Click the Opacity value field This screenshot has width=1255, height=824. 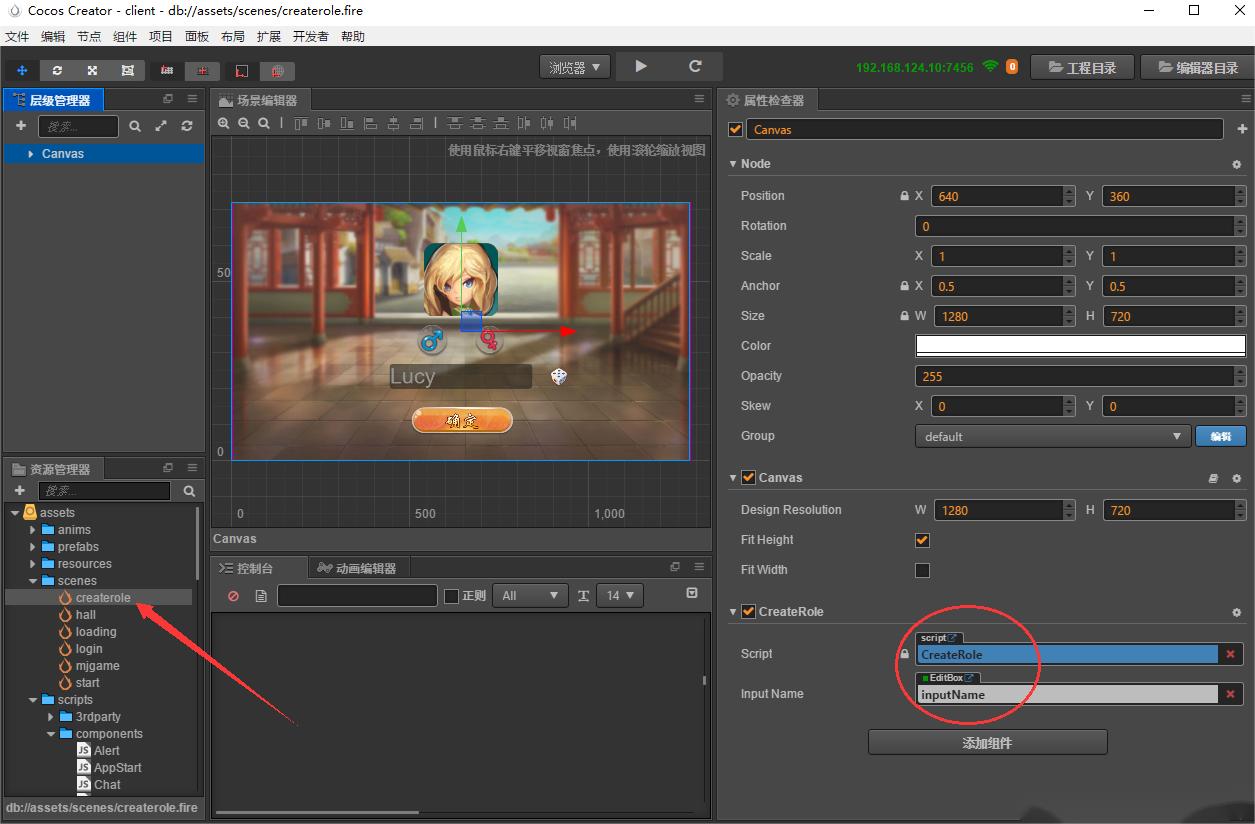coord(1074,376)
